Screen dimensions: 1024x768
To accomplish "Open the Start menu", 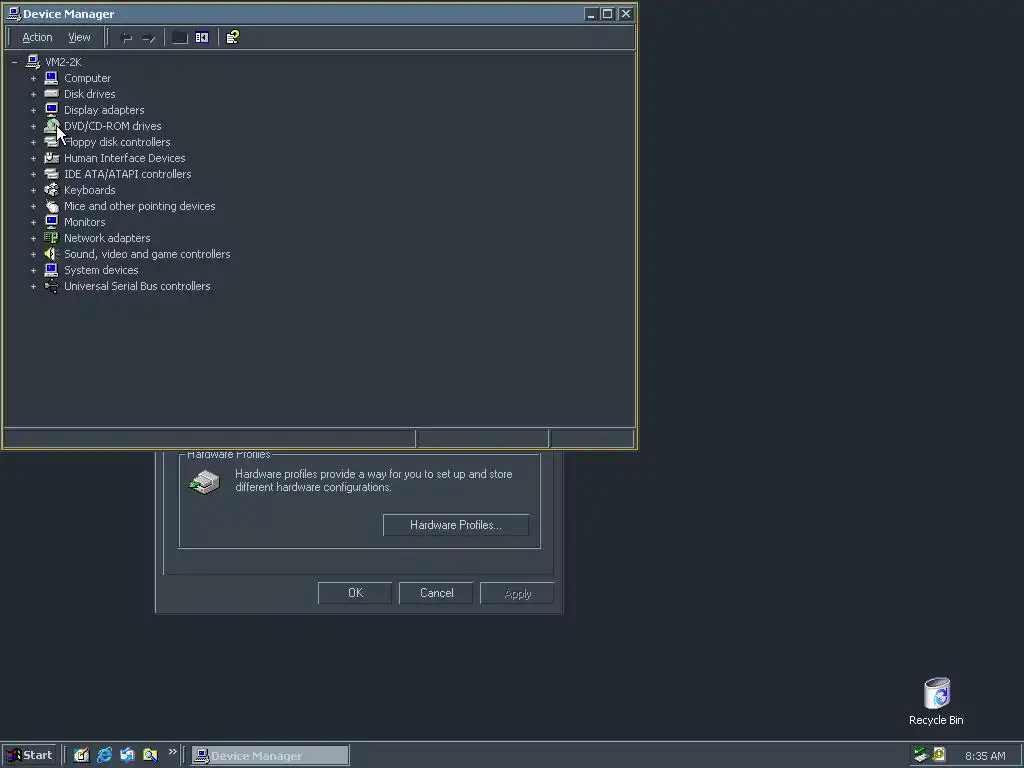I will click(29, 756).
